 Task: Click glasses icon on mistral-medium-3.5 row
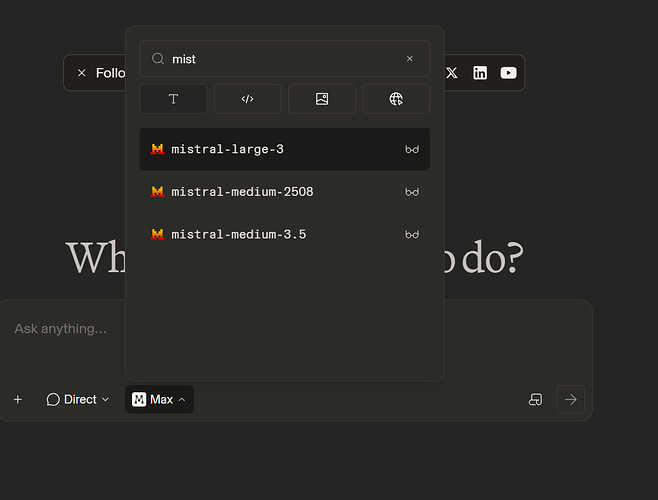tap(412, 235)
